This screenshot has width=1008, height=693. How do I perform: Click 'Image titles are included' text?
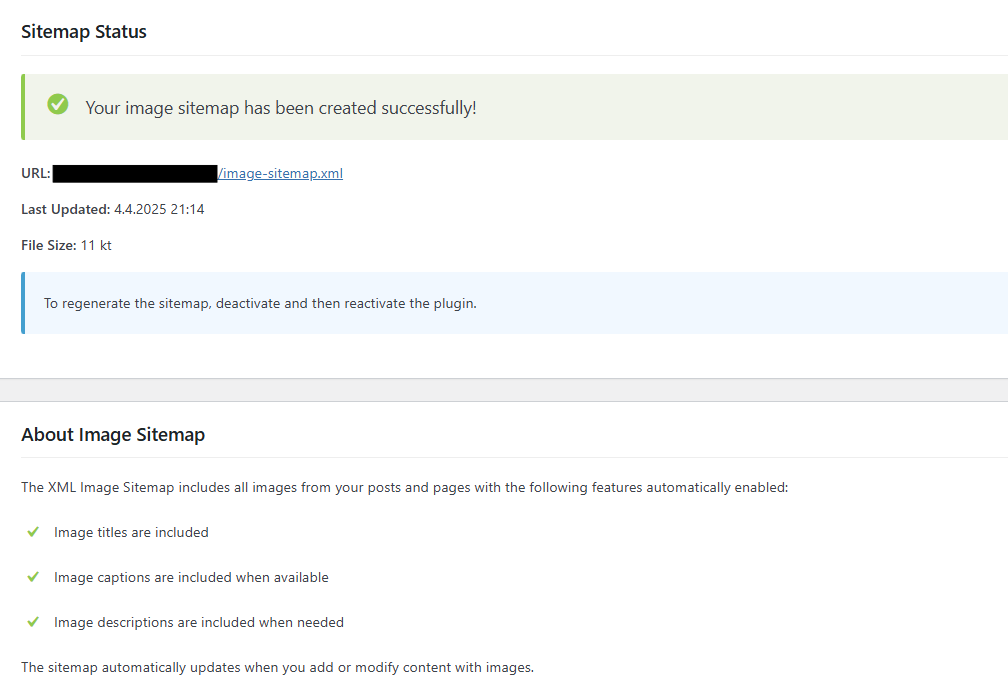point(131,532)
